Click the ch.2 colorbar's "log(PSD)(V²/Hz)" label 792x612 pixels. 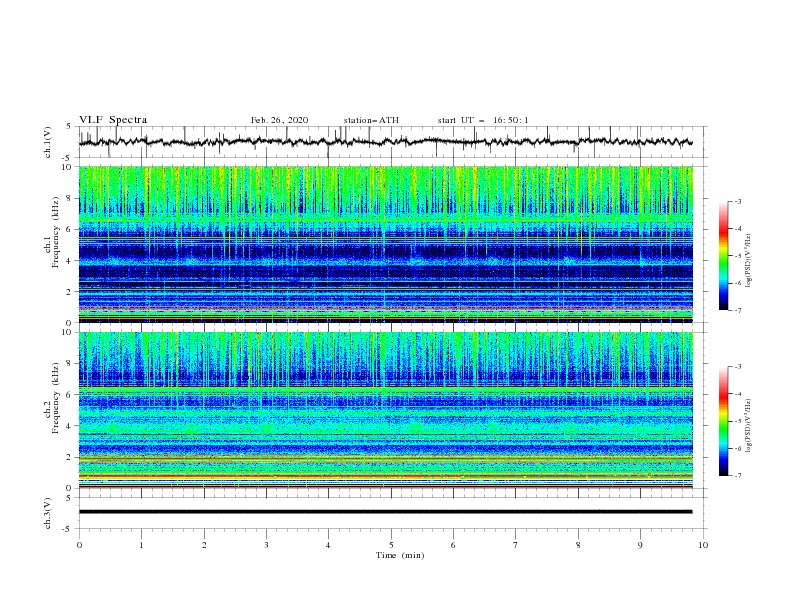point(748,426)
